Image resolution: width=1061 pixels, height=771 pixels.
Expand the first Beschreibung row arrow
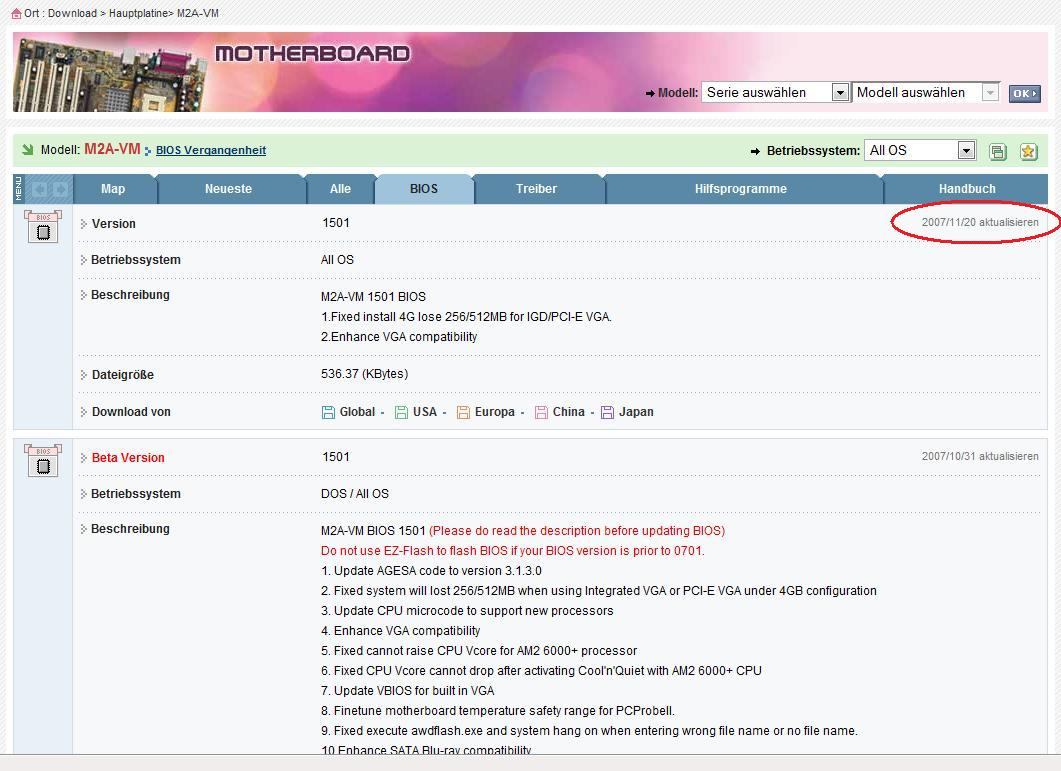pos(84,295)
